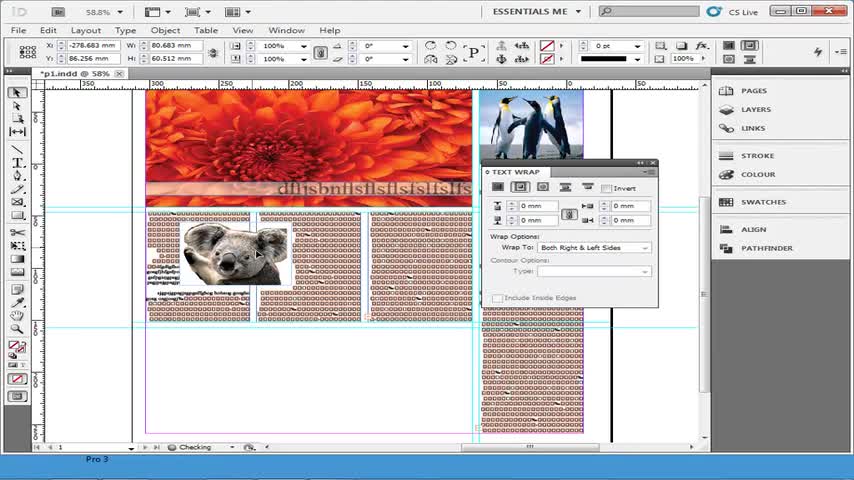Viewport: 854px width, 480px height.
Task: Select the Selection tool (black arrow)
Action: 17,93
